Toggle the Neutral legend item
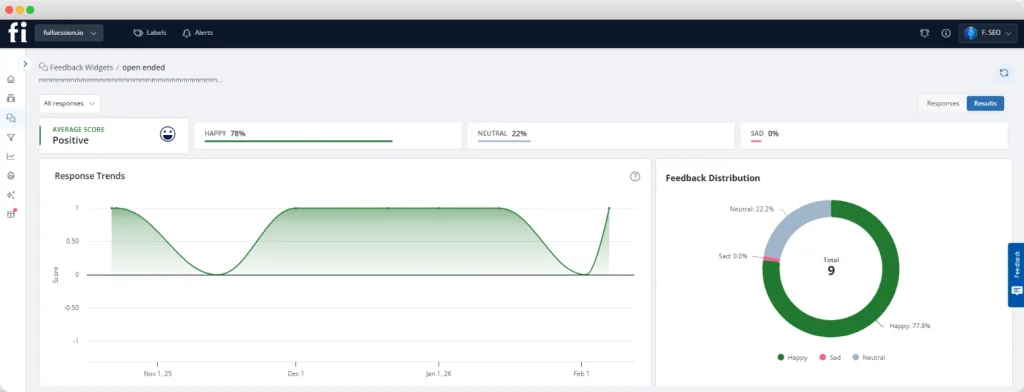This screenshot has height=392, width=1024. (x=869, y=357)
